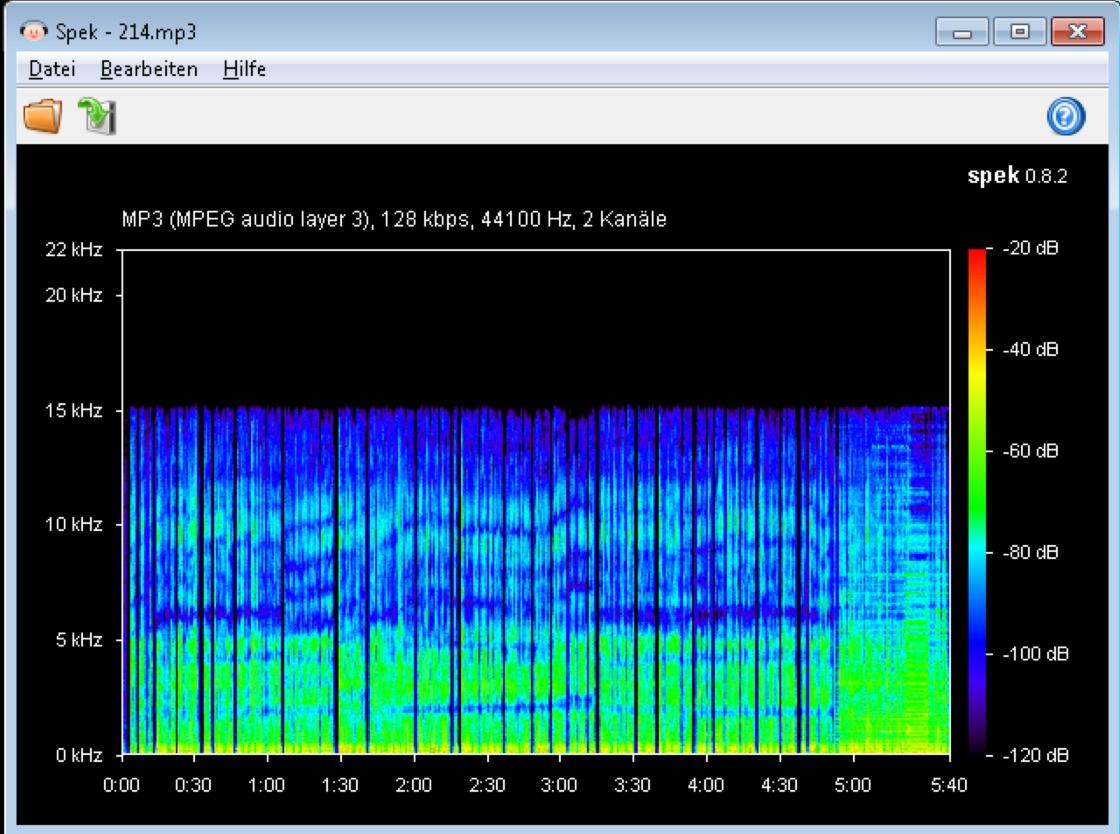Screen dimensions: 1120x834
Task: Open the Bearbeiten menu
Action: (x=149, y=70)
